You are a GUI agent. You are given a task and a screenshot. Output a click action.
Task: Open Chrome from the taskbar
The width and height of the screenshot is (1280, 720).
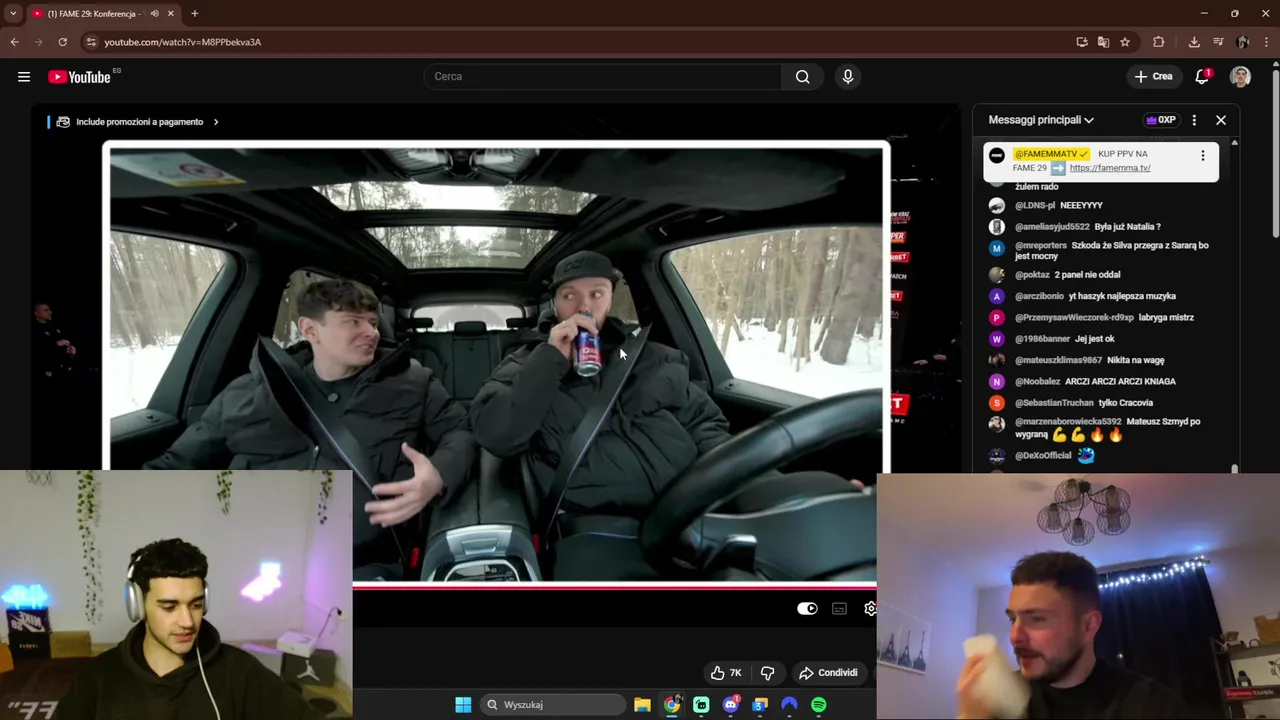(x=672, y=705)
